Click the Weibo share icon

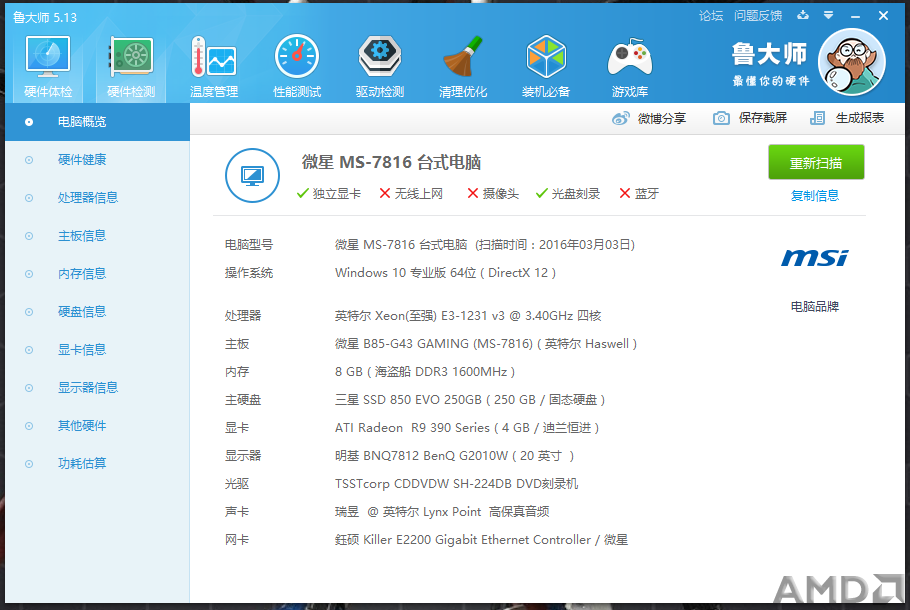coord(620,118)
